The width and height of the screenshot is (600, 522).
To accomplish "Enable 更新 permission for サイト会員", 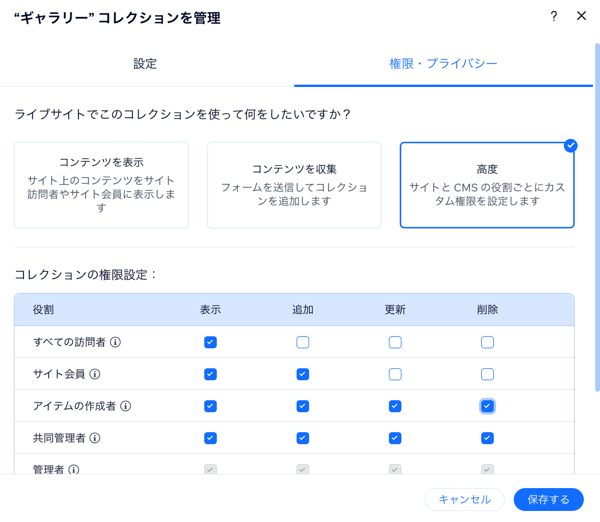I will (x=395, y=374).
